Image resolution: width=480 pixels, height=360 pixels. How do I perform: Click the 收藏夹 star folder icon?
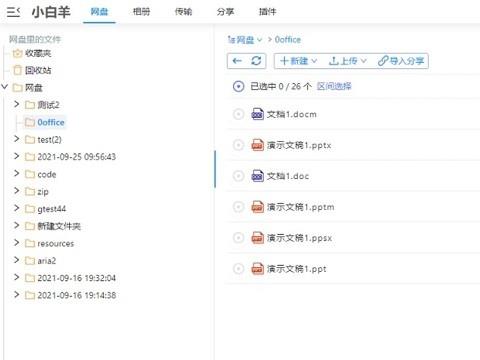point(18,53)
